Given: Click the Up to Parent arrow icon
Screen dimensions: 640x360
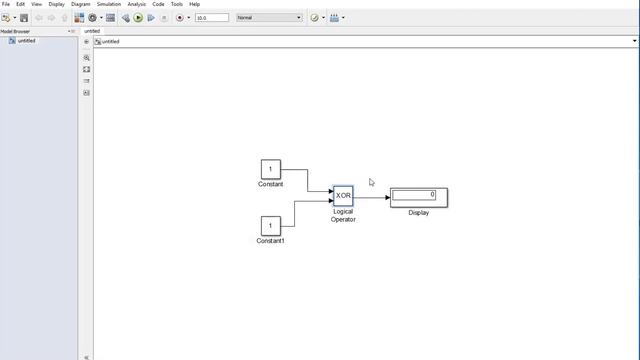Looking at the screenshot, I should tap(64, 18).
